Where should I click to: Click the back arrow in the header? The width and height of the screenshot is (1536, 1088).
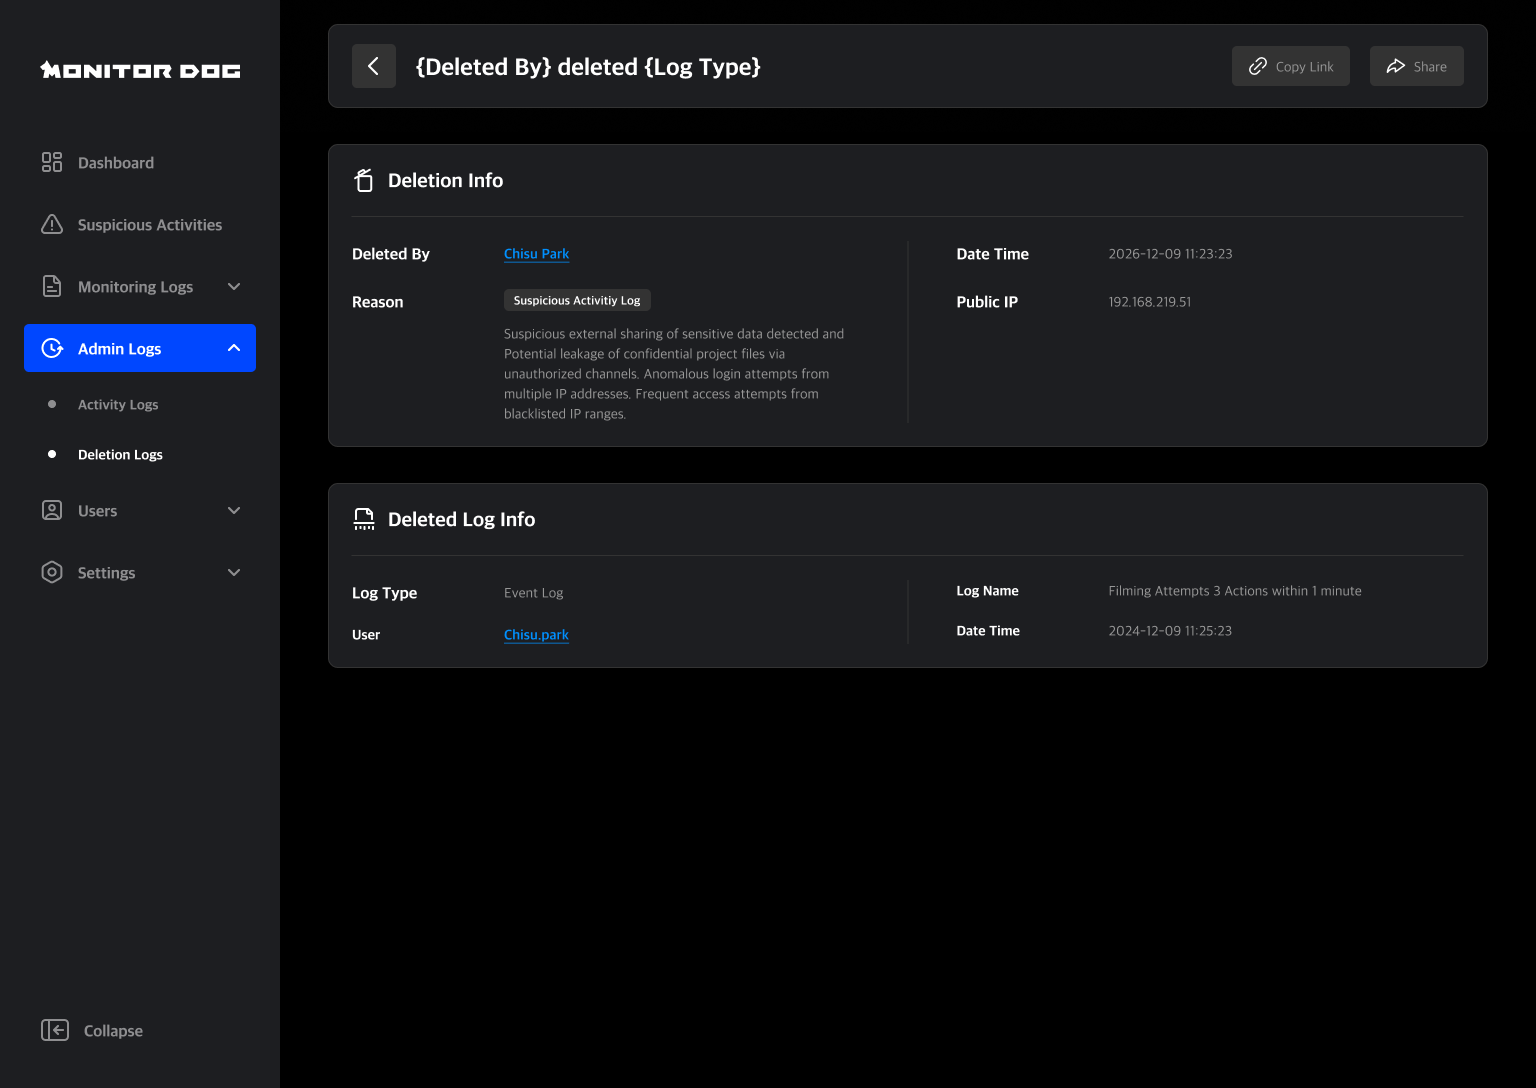tap(373, 66)
